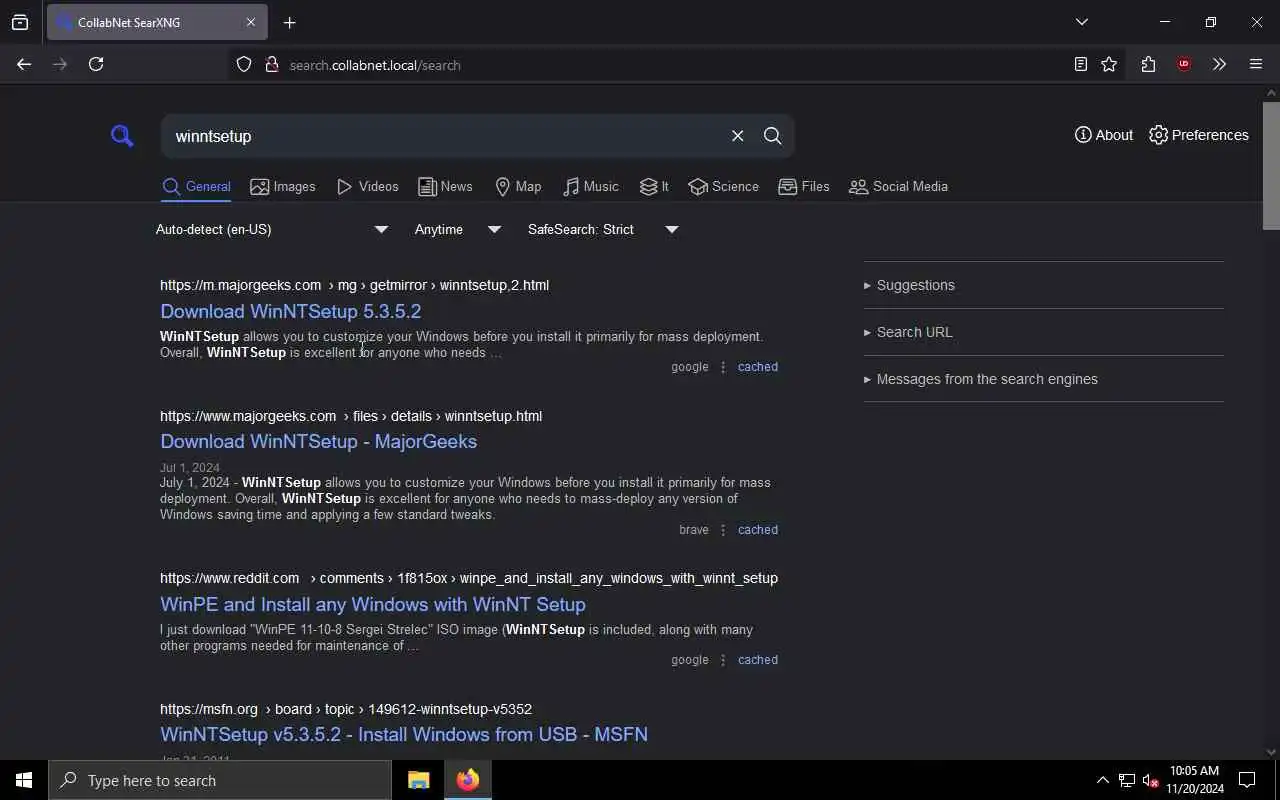Select the General search tab

coord(196,187)
